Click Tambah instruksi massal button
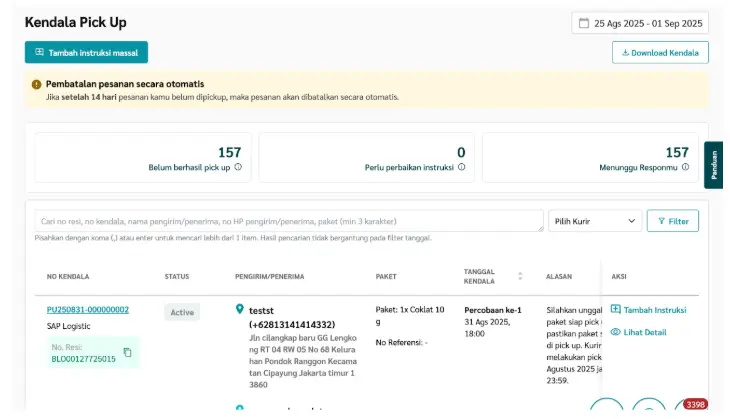The height and width of the screenshot is (419, 730). [x=86, y=52]
